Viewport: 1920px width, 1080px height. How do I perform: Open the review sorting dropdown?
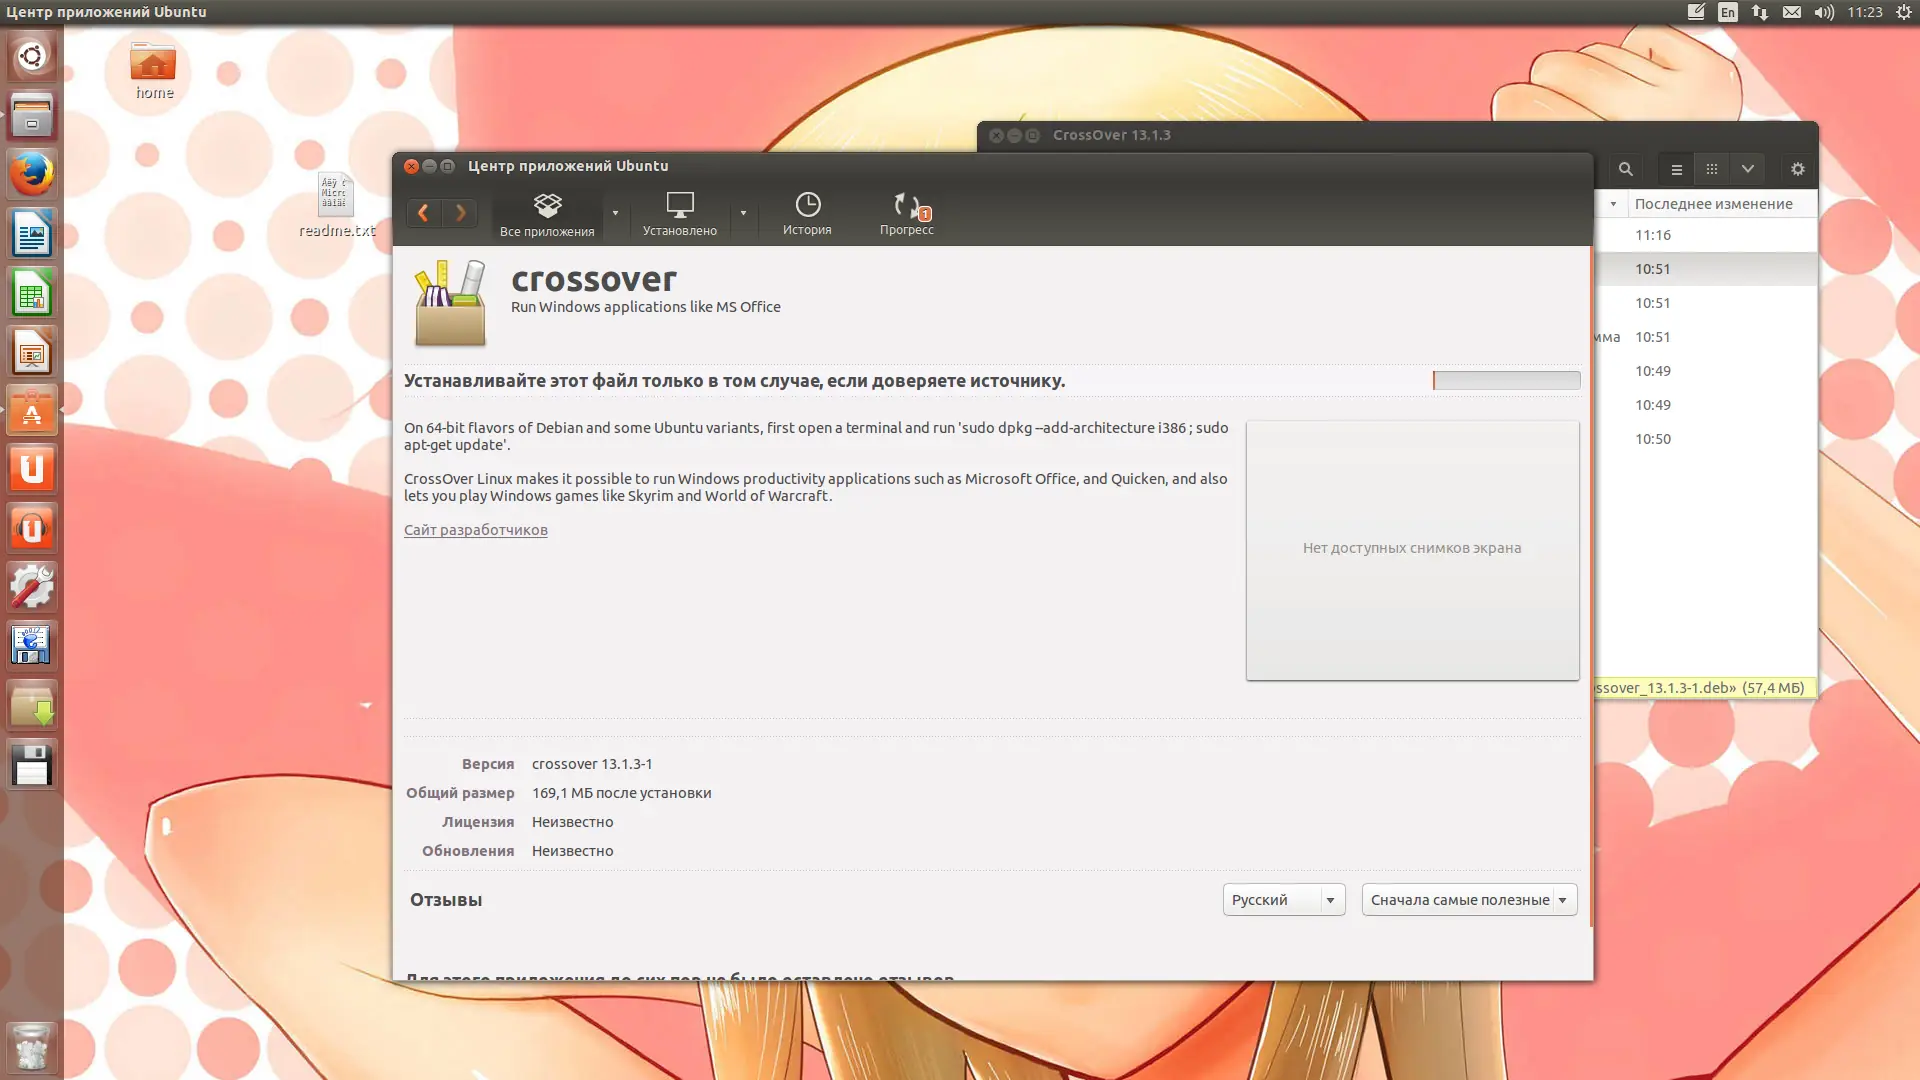(1468, 900)
